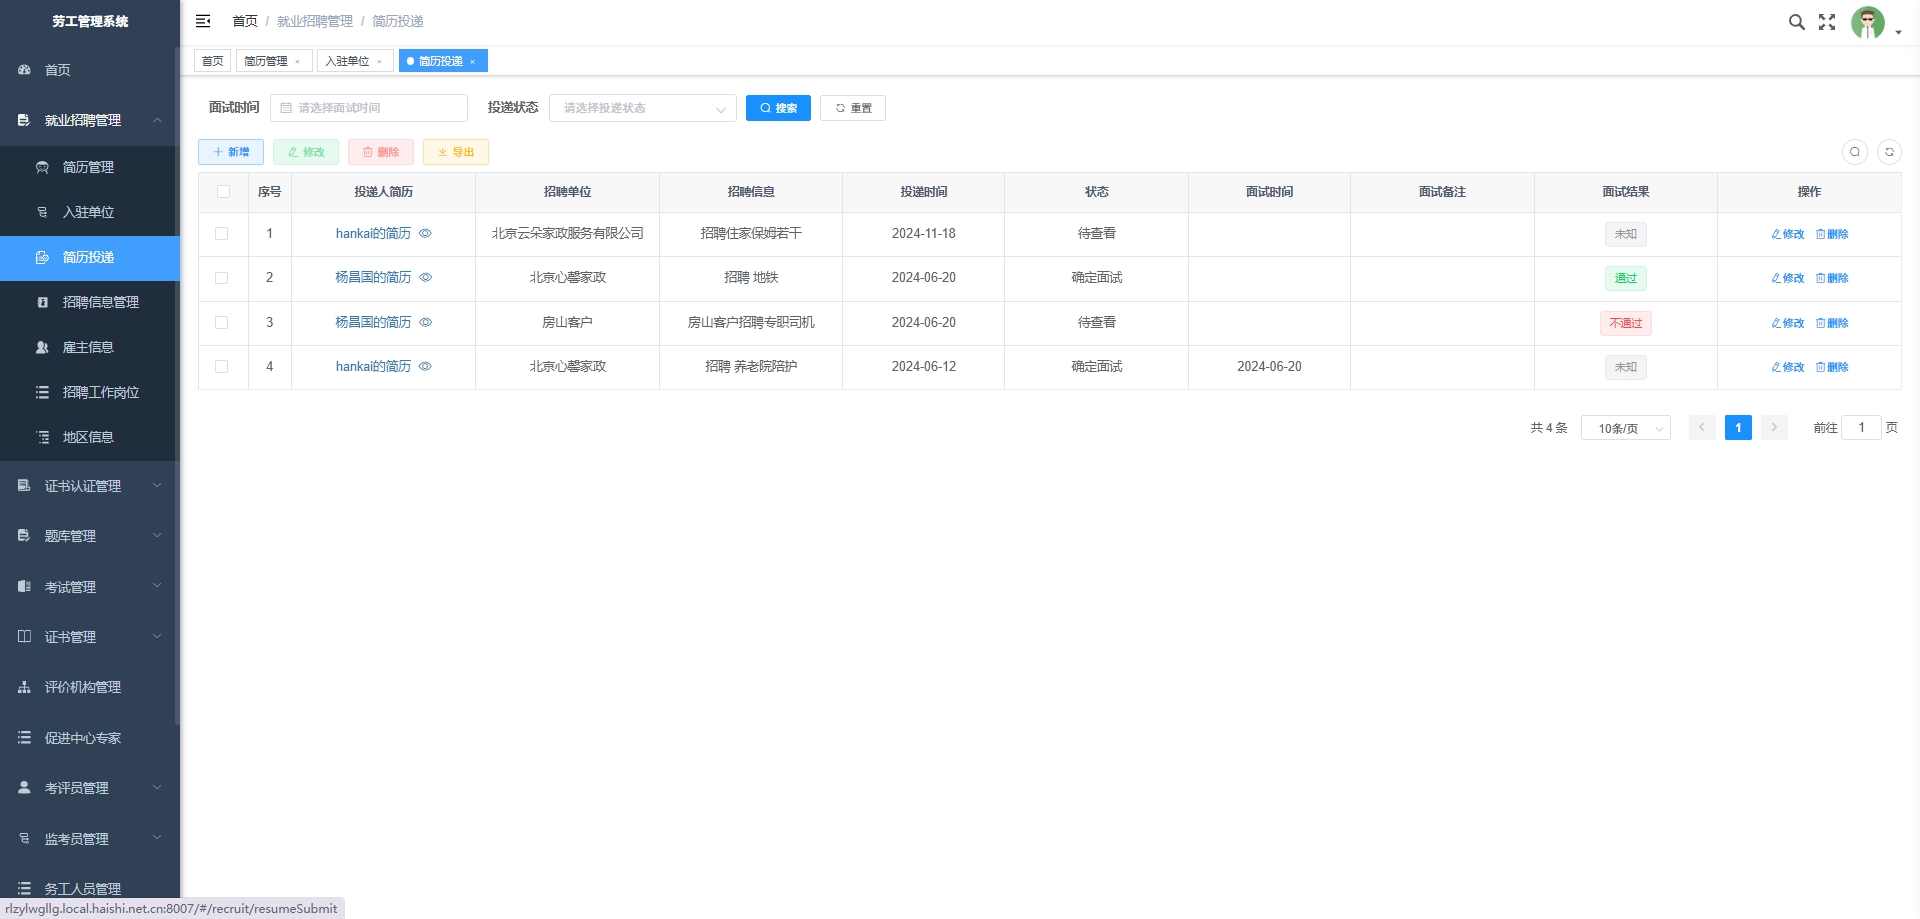Click 删除 in row 1
This screenshot has height=919, width=1920.
[x=1832, y=234]
